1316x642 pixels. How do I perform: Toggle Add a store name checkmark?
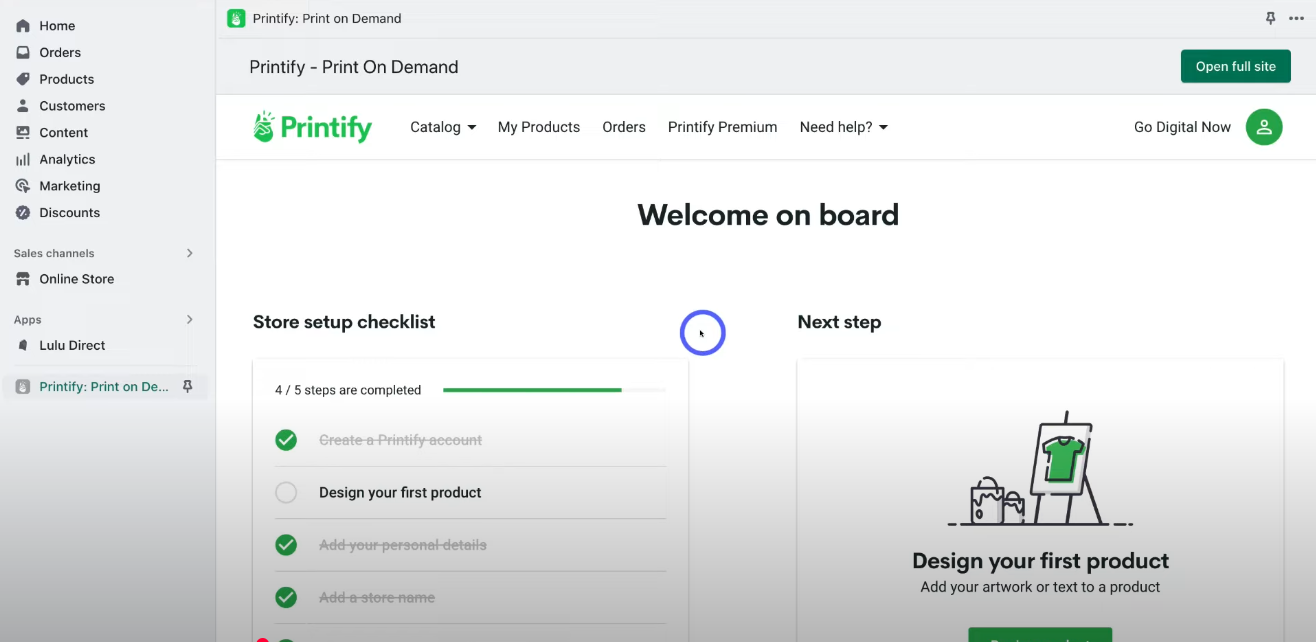point(286,597)
